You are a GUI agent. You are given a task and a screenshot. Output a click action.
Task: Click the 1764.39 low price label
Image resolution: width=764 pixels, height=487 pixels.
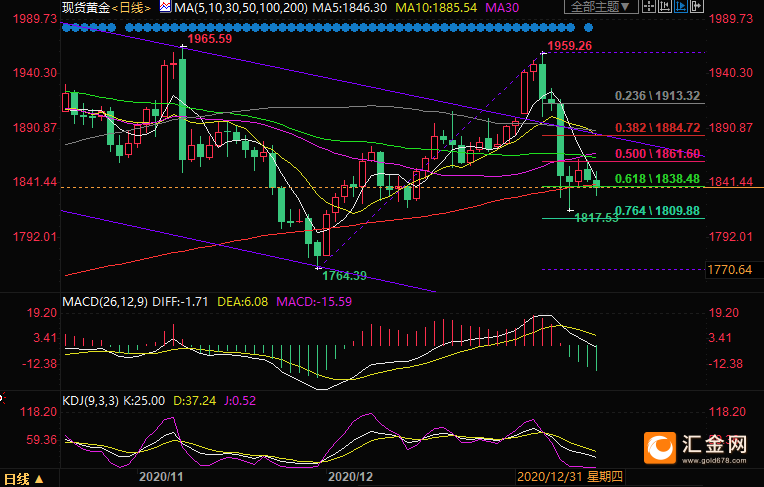(x=344, y=276)
